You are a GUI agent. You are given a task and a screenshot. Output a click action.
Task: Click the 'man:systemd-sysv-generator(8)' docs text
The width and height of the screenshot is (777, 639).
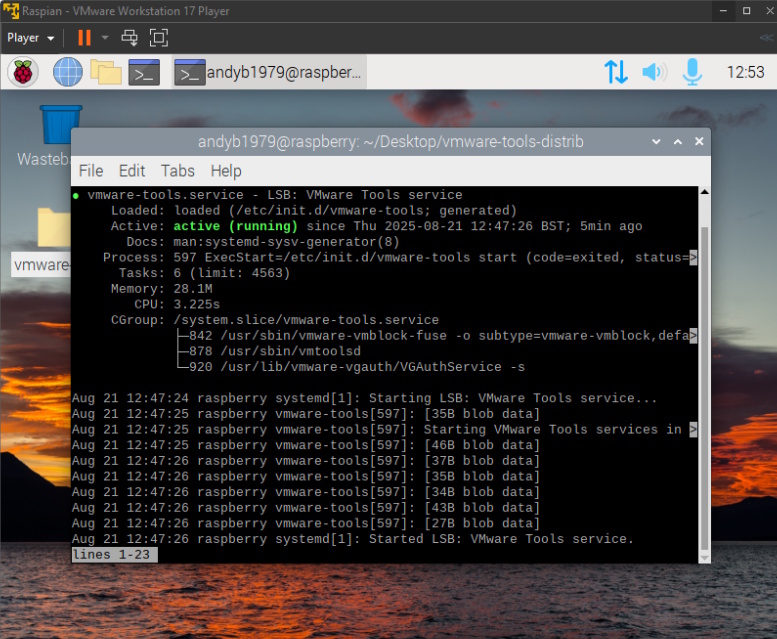pyautogui.click(x=286, y=242)
